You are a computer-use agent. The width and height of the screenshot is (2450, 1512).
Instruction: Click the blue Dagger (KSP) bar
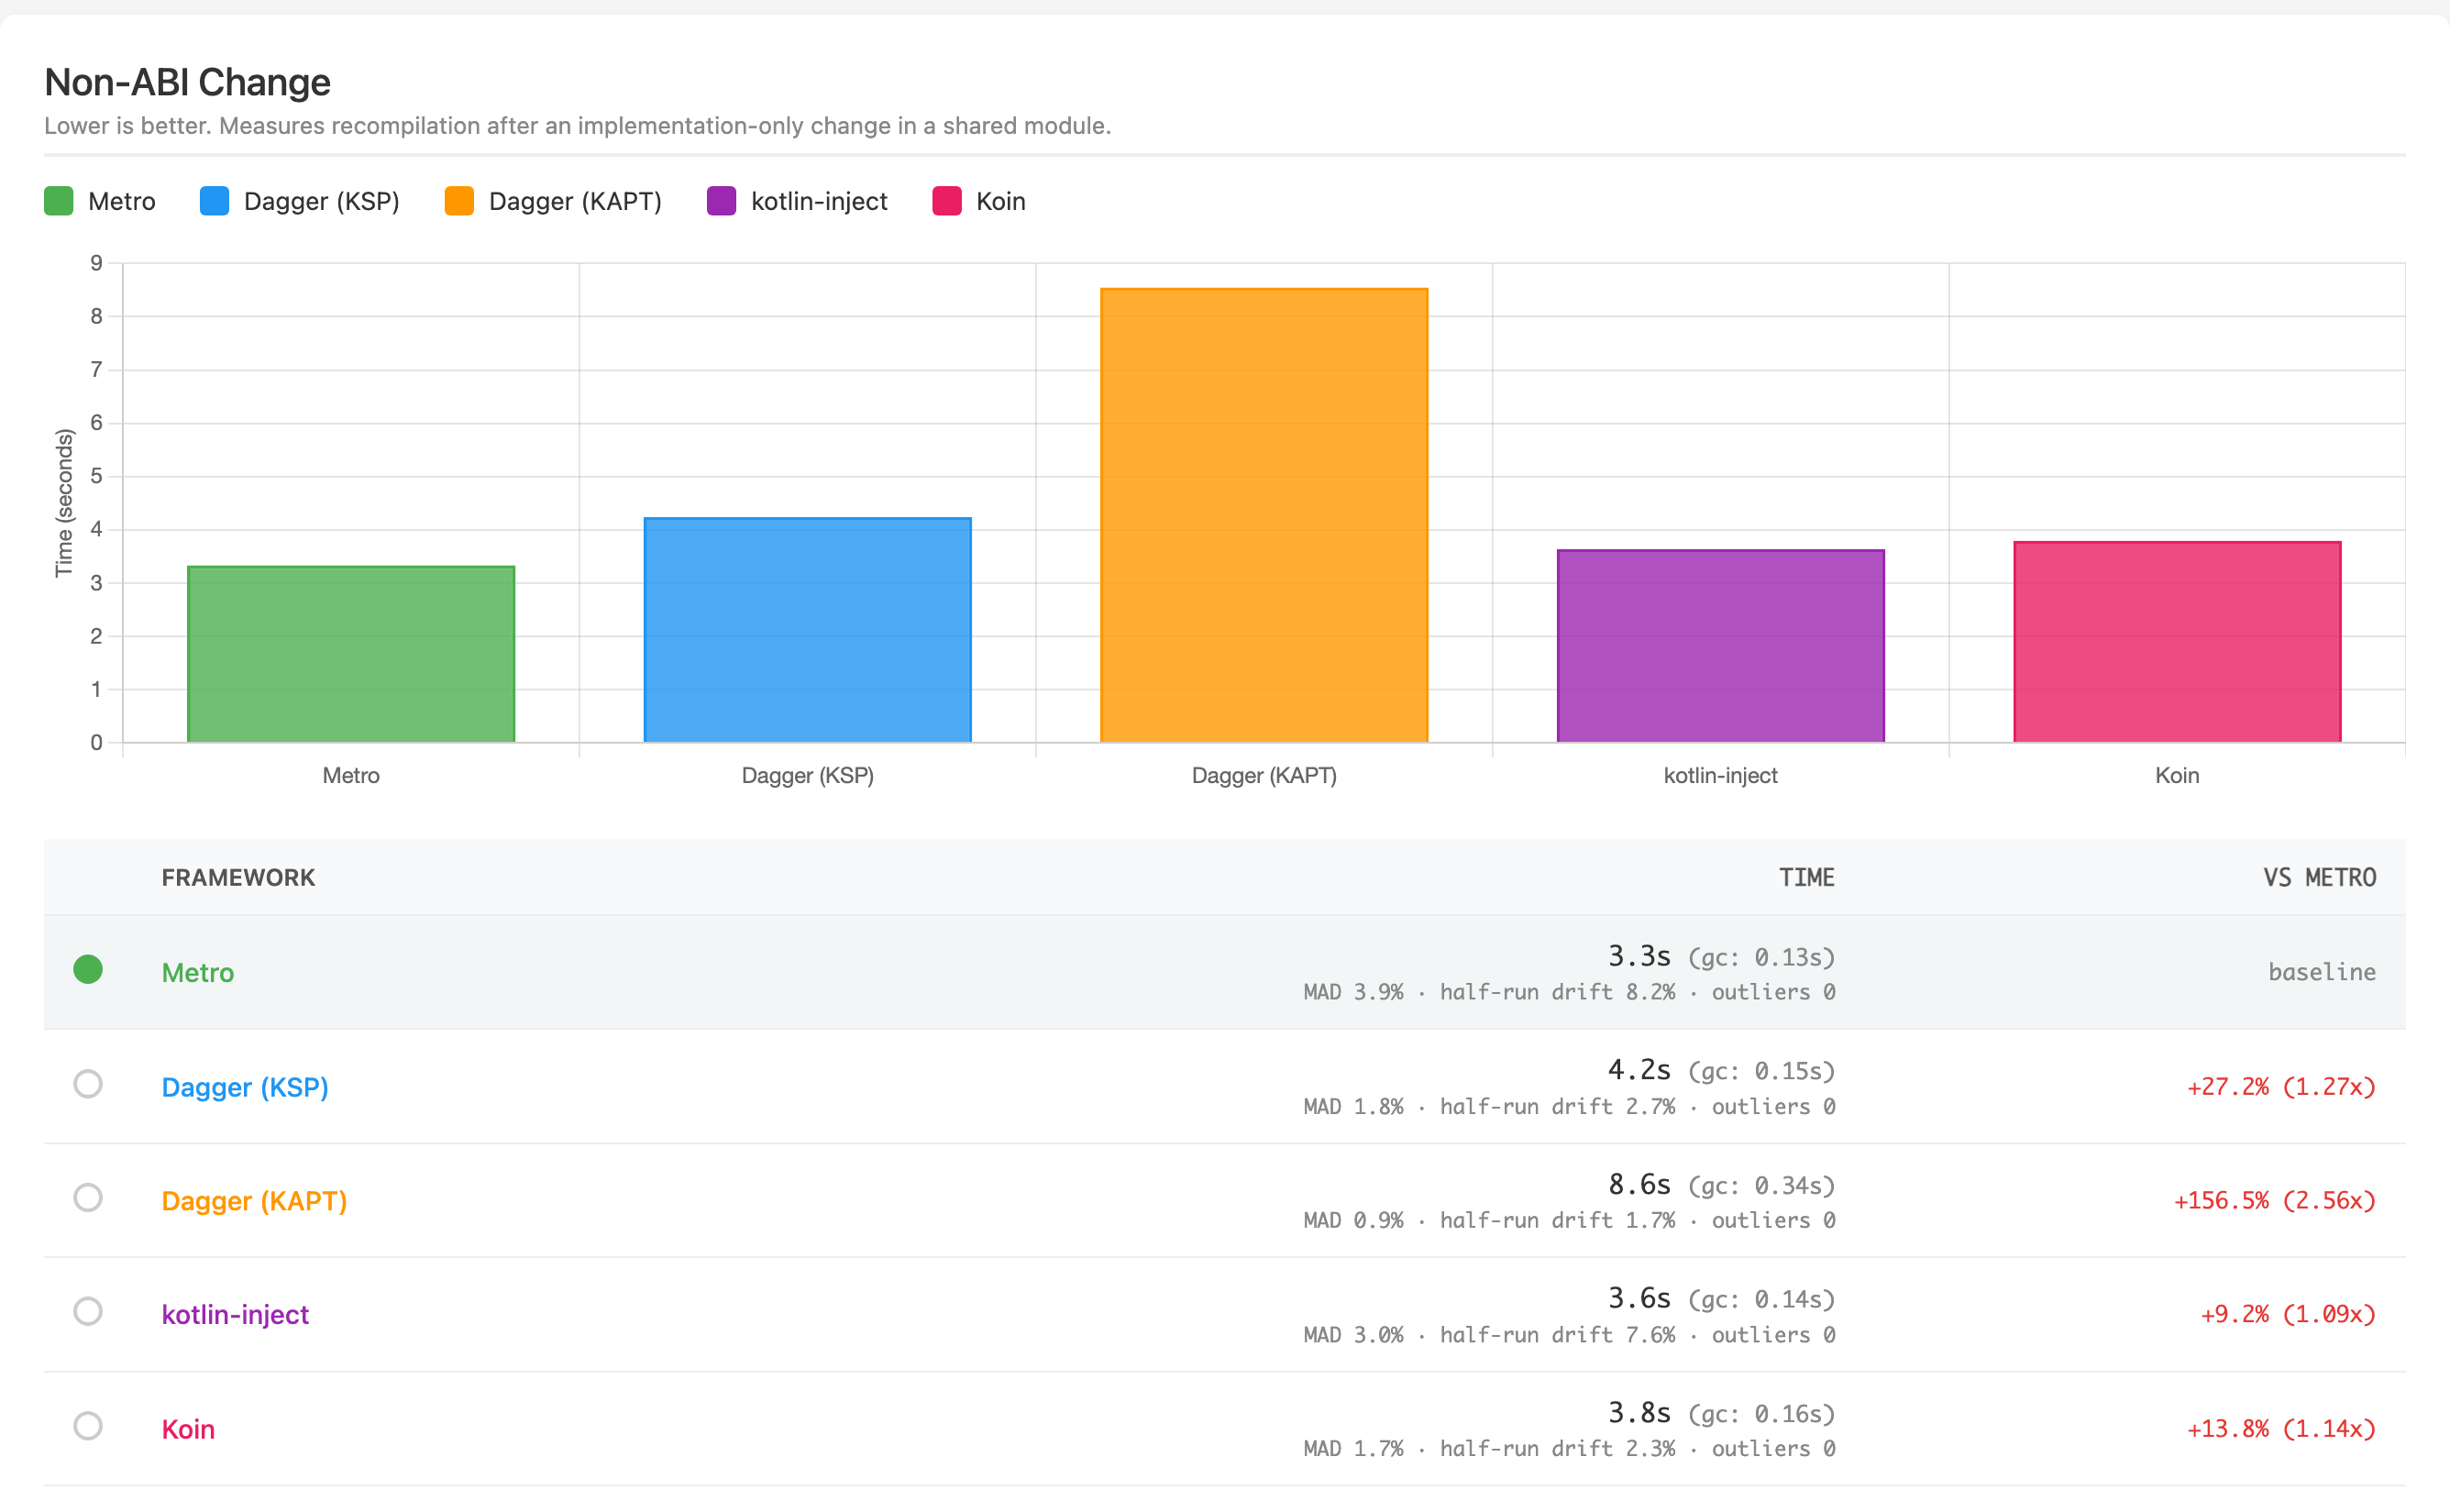[808, 630]
